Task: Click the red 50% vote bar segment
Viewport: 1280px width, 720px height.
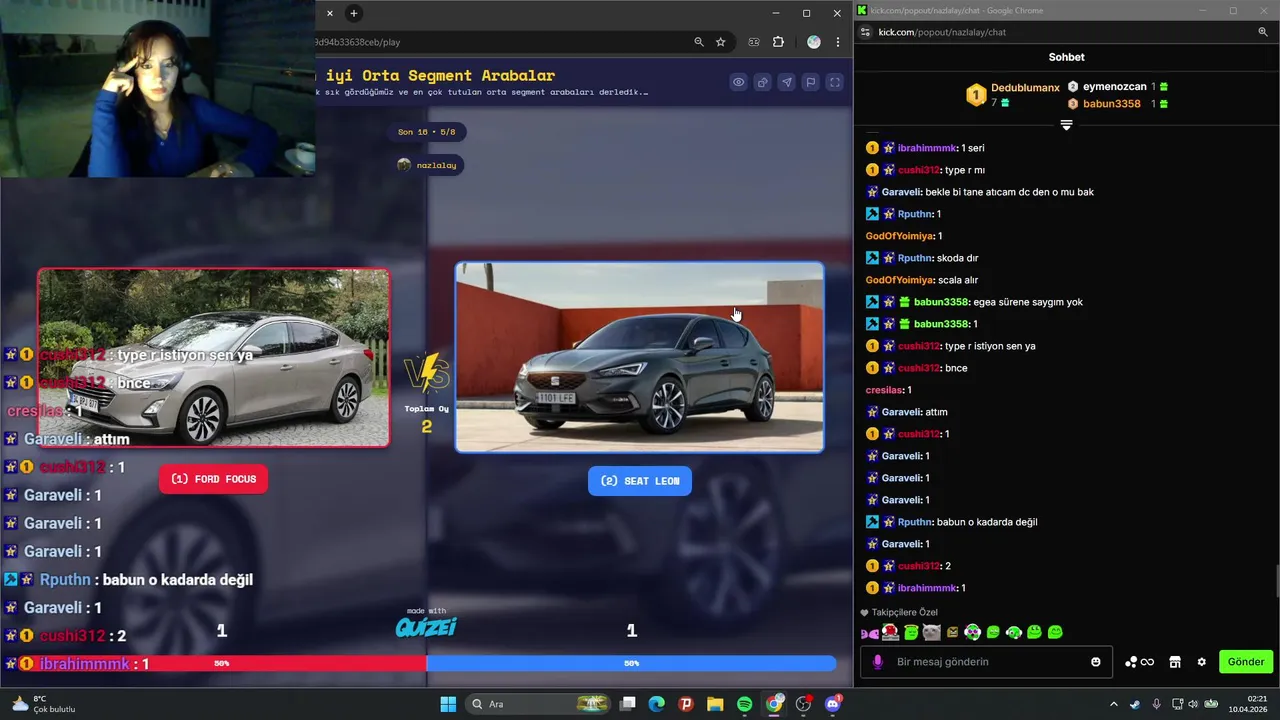Action: 221,663
